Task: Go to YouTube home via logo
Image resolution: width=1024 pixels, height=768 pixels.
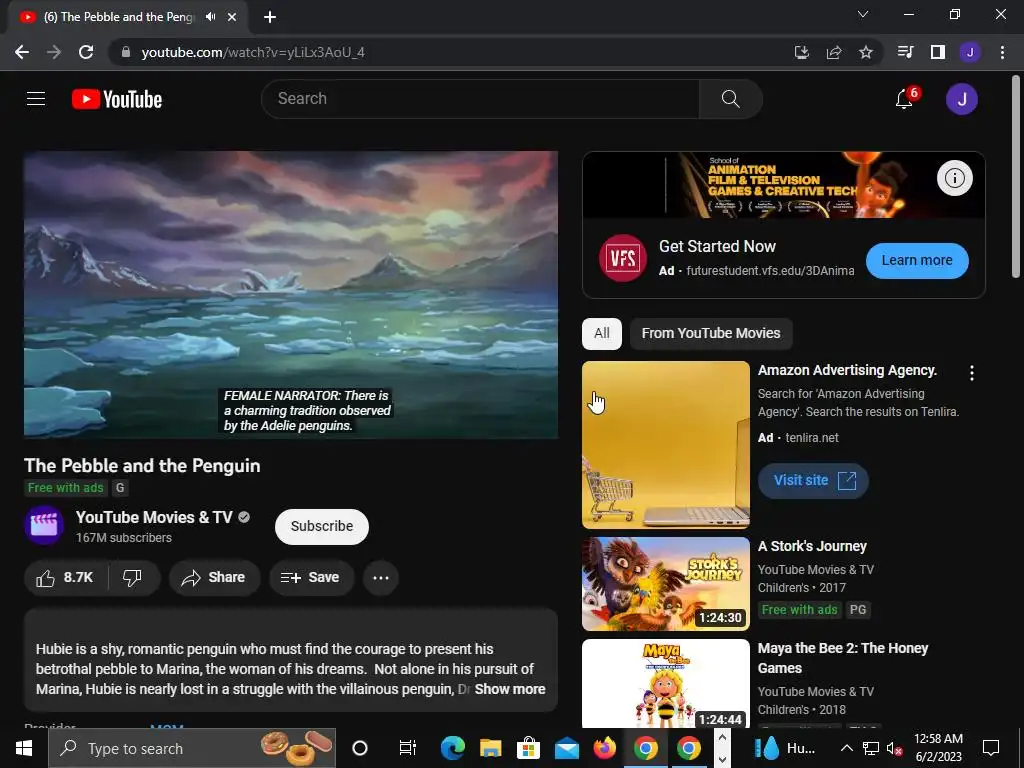Action: point(117,99)
